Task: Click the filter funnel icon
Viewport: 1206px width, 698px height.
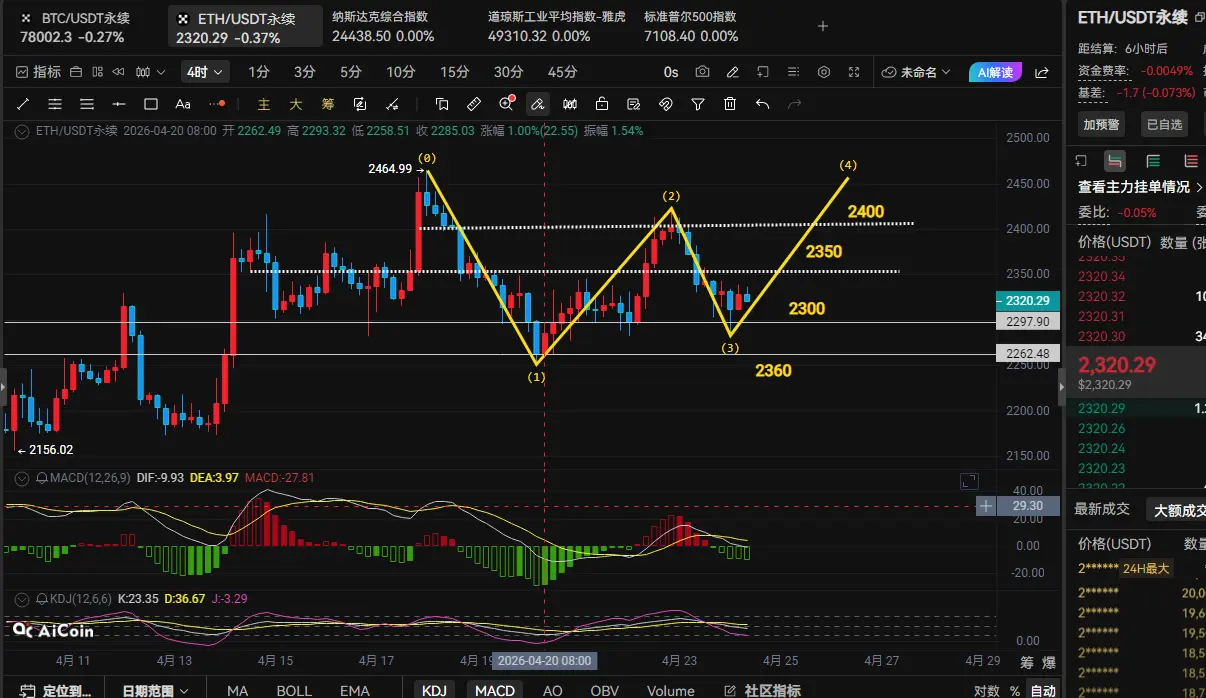Action: (x=699, y=104)
